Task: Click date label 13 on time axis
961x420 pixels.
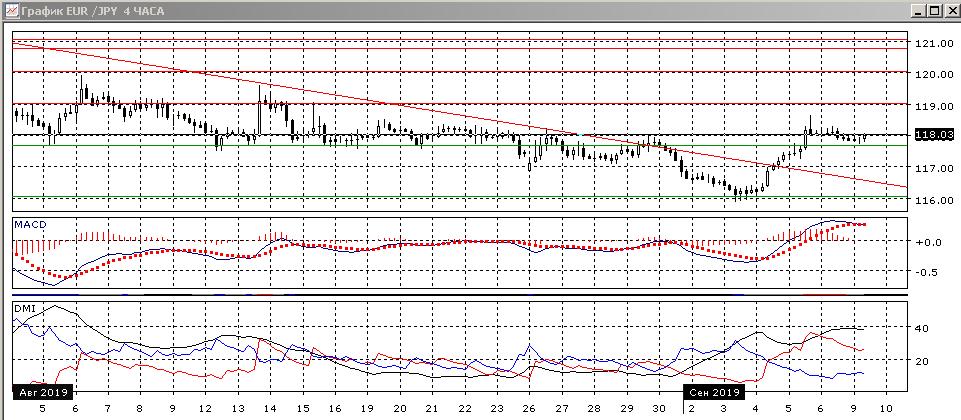Action: pos(237,408)
